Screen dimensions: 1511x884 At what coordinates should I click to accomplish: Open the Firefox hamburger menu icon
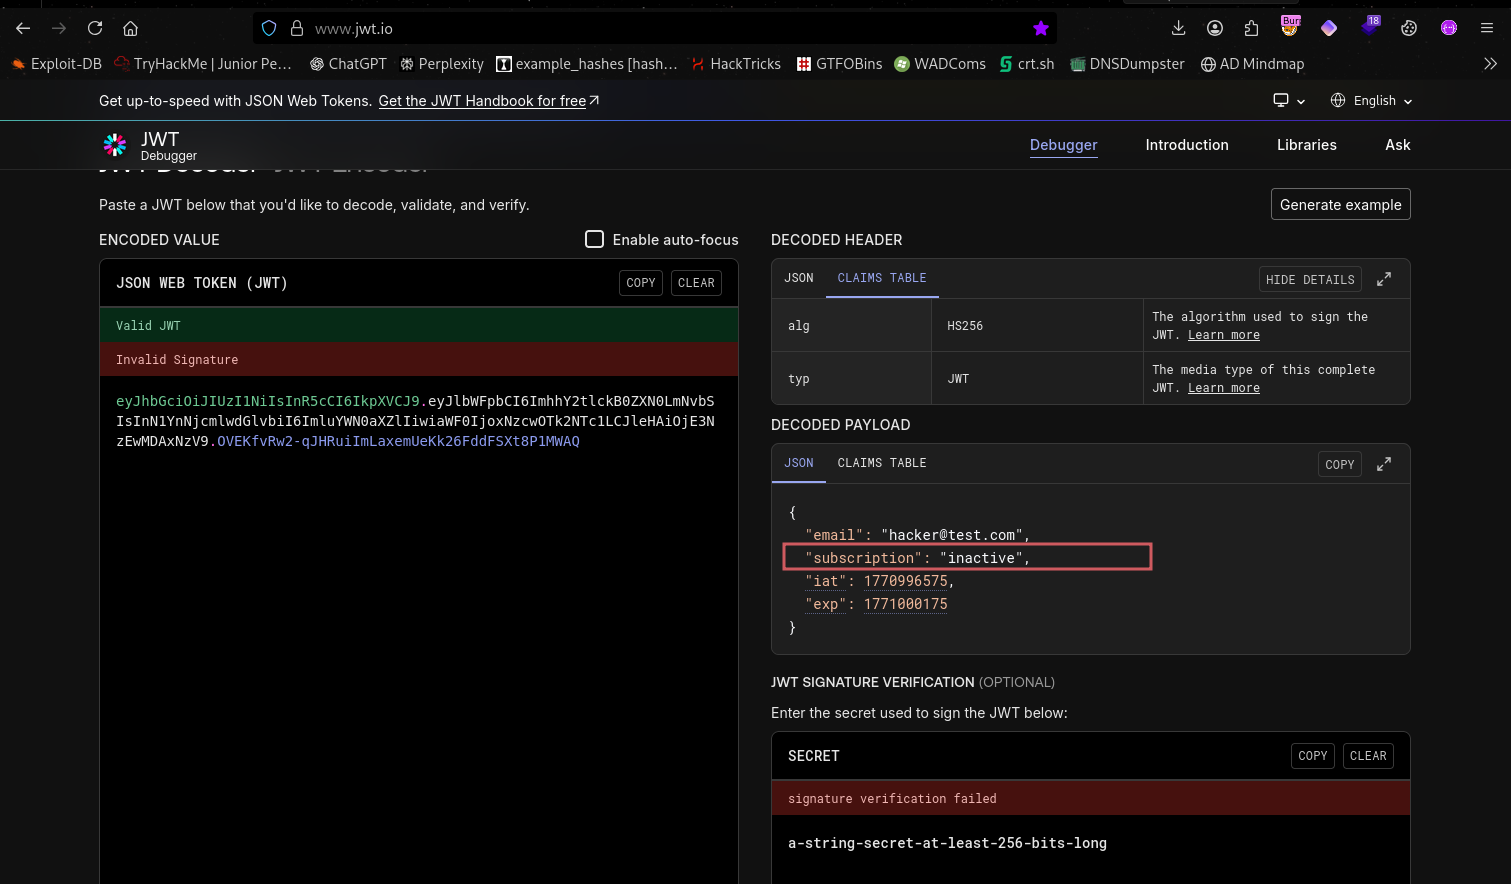[x=1487, y=28]
